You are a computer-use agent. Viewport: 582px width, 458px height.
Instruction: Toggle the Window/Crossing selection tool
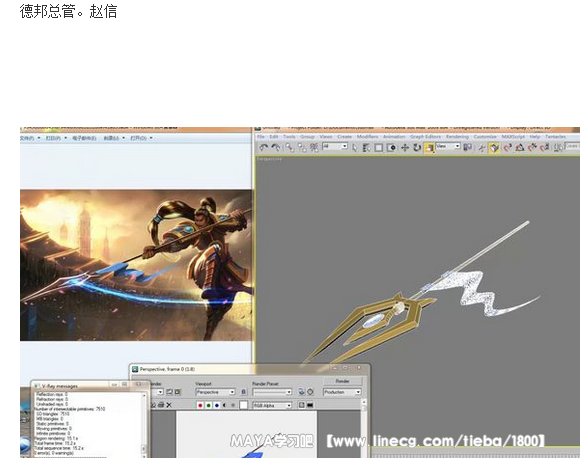(x=392, y=148)
